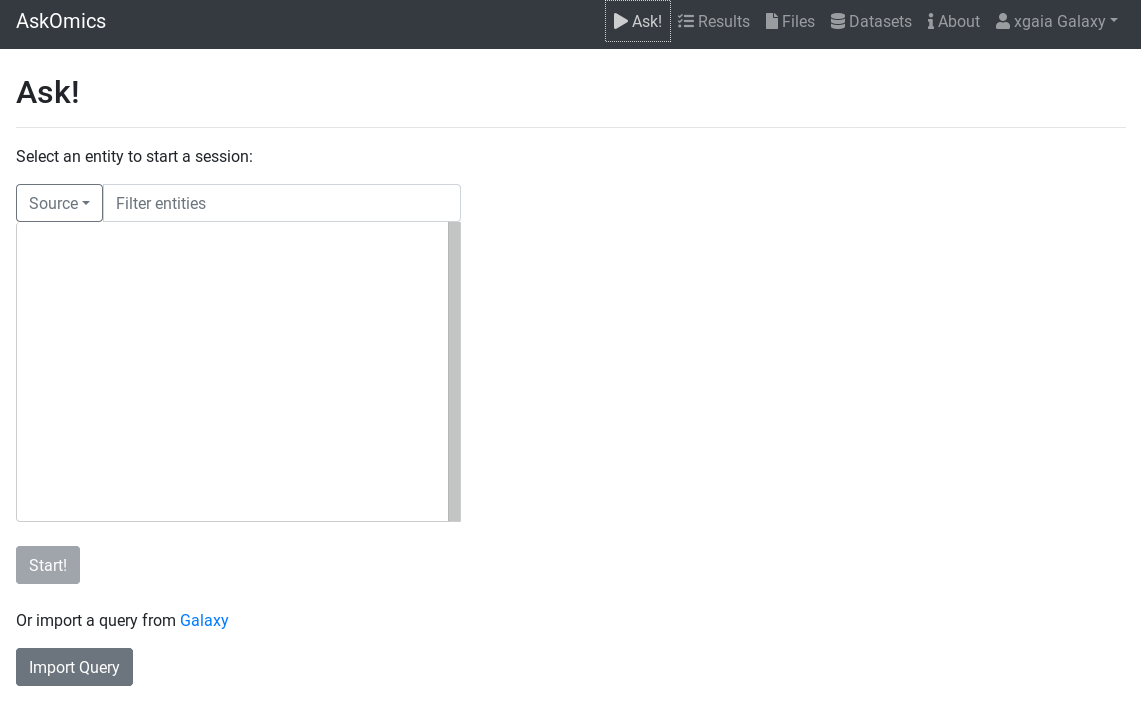Screen dimensions: 1141x701
Task: Click the play icon beside Ask!
Action: click(621, 21)
